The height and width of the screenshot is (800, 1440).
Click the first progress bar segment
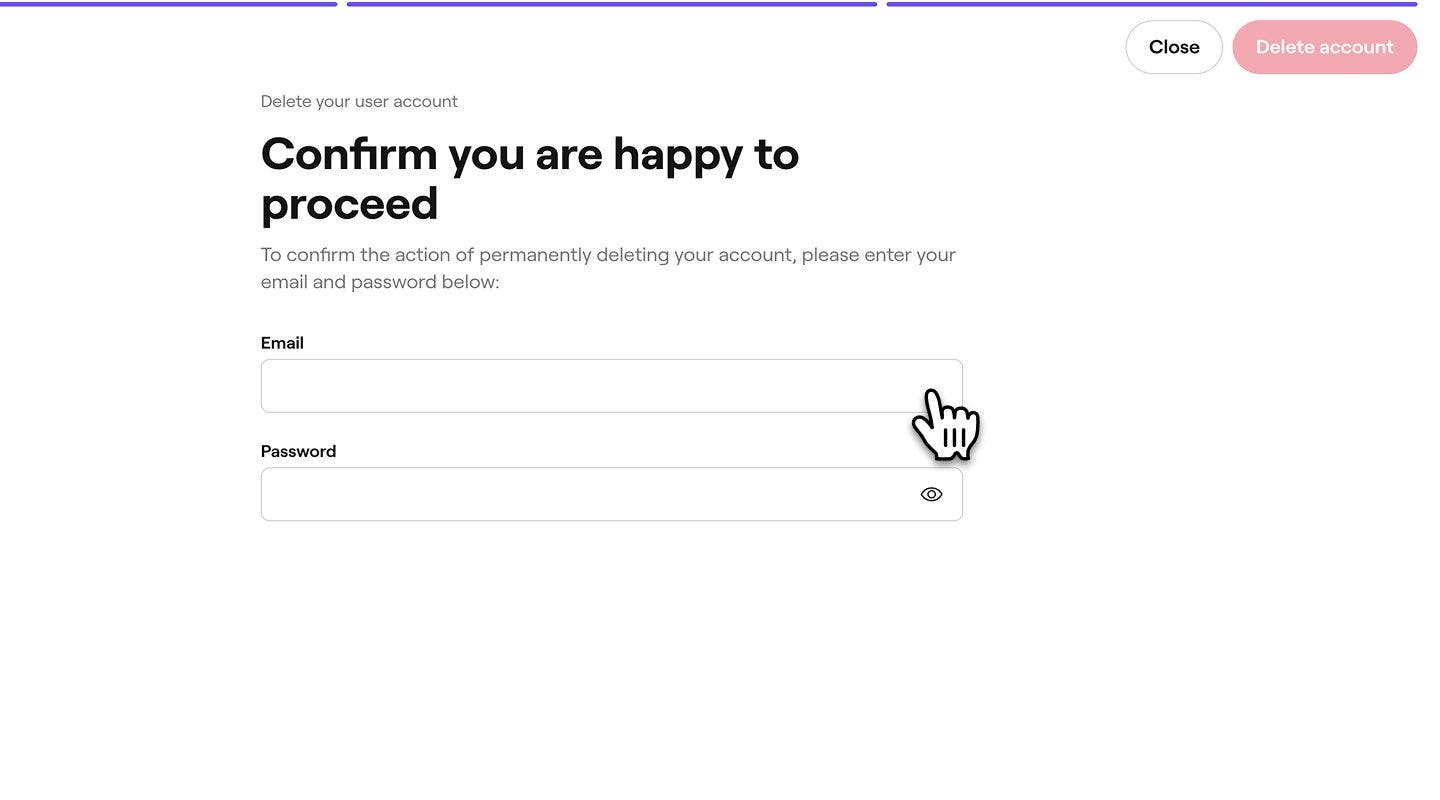168,4
